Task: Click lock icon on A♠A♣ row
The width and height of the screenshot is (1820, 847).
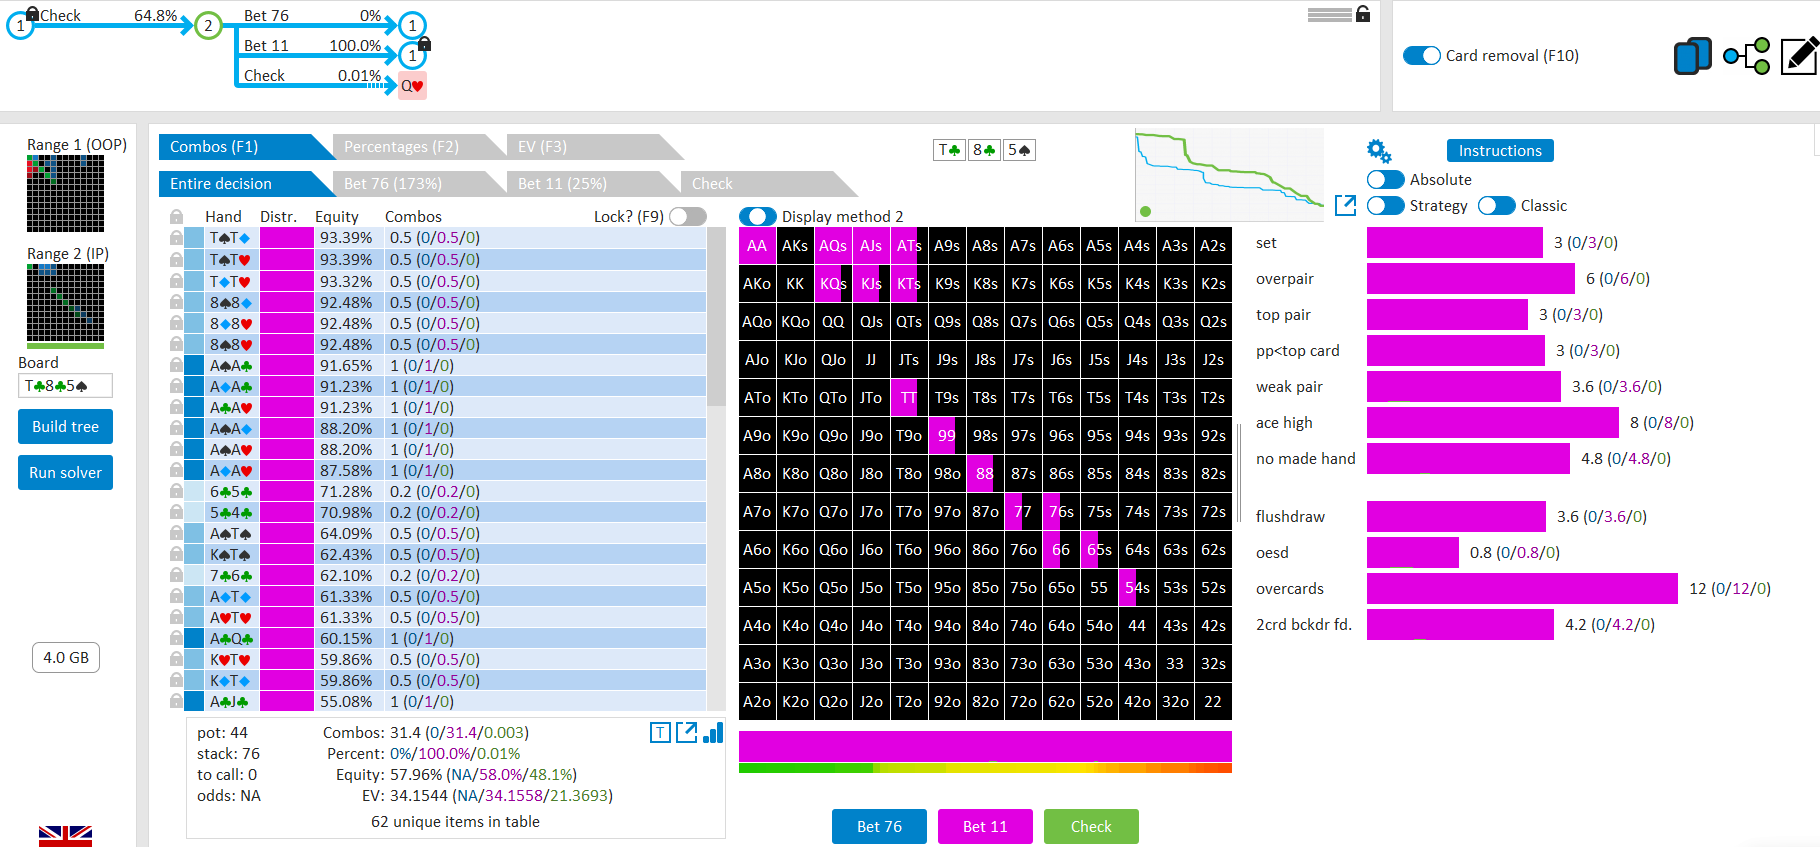Action: [176, 366]
